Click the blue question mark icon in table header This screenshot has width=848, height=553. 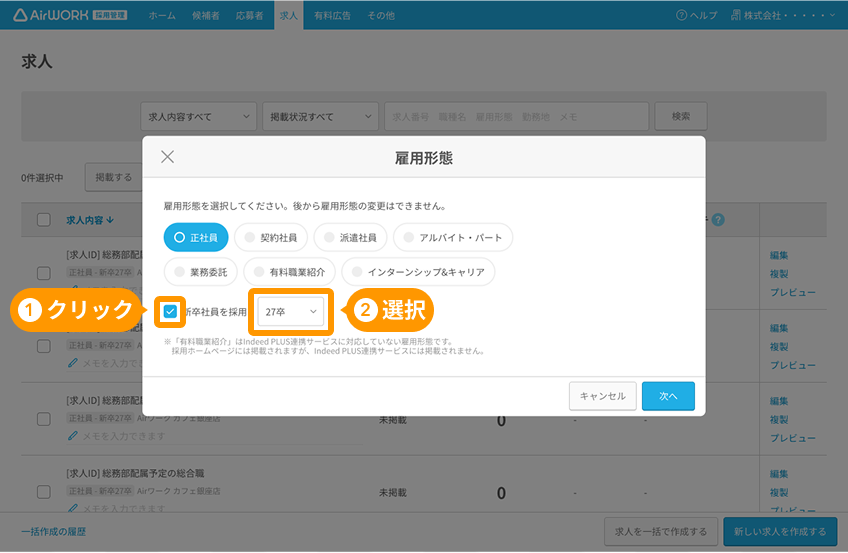coord(718,220)
